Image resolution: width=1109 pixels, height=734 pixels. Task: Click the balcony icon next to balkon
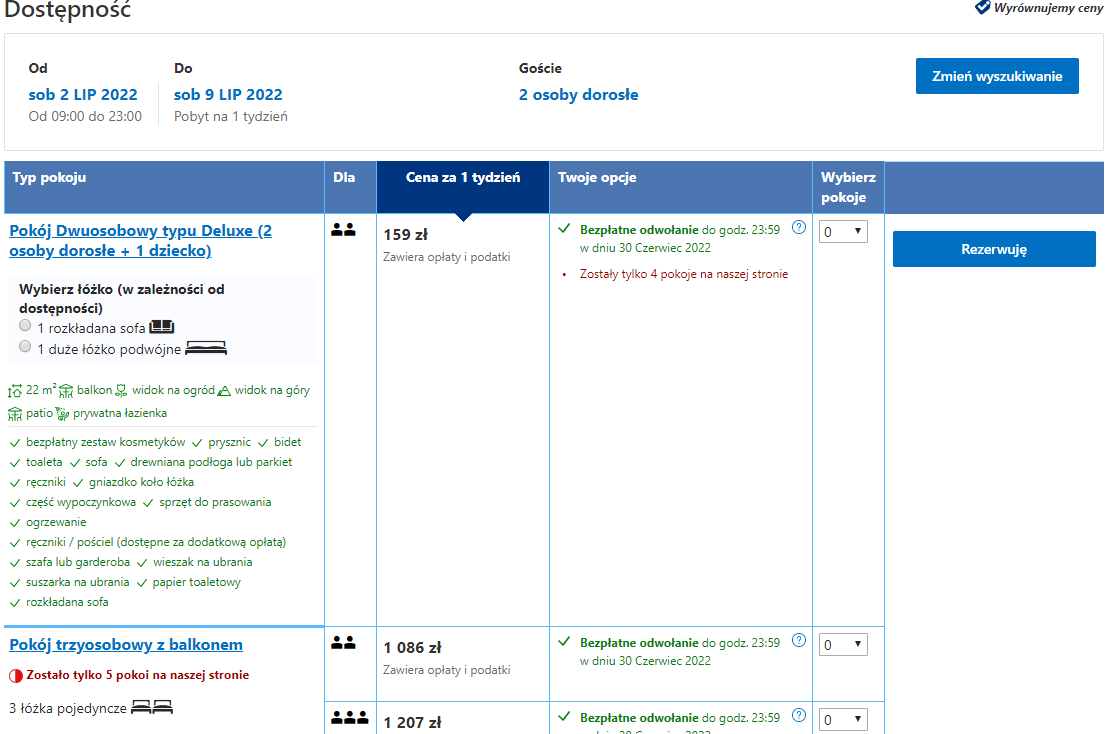click(x=66, y=391)
